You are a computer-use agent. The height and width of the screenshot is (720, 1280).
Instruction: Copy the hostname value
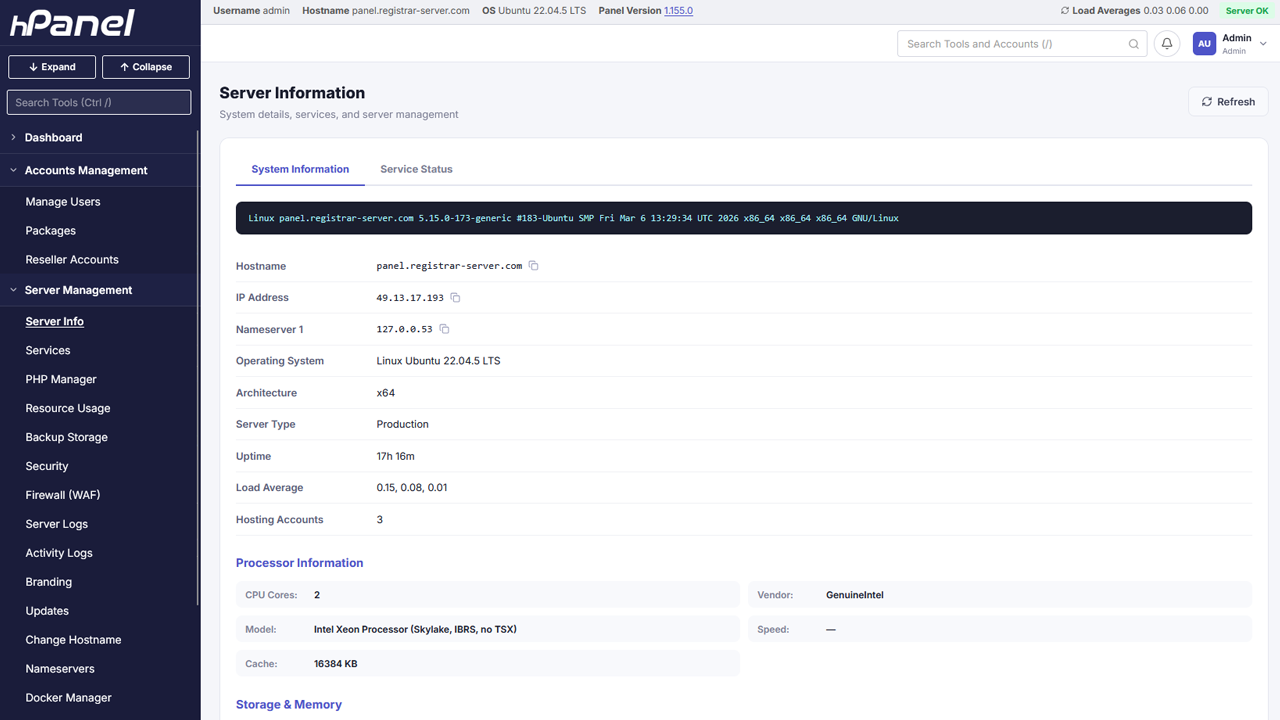[x=534, y=266]
